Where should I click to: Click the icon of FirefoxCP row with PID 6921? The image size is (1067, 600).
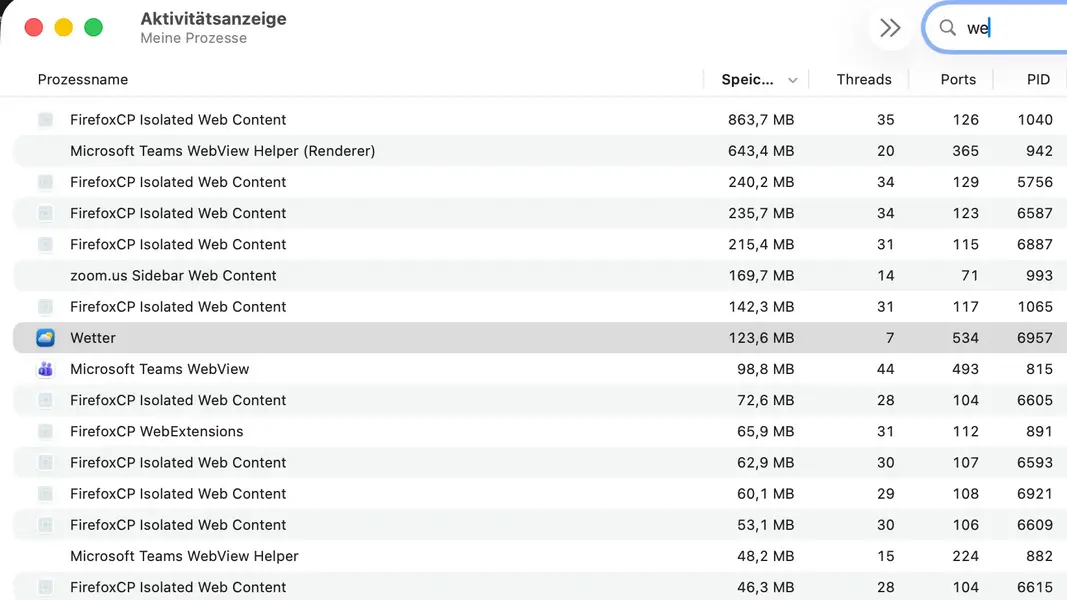point(46,494)
